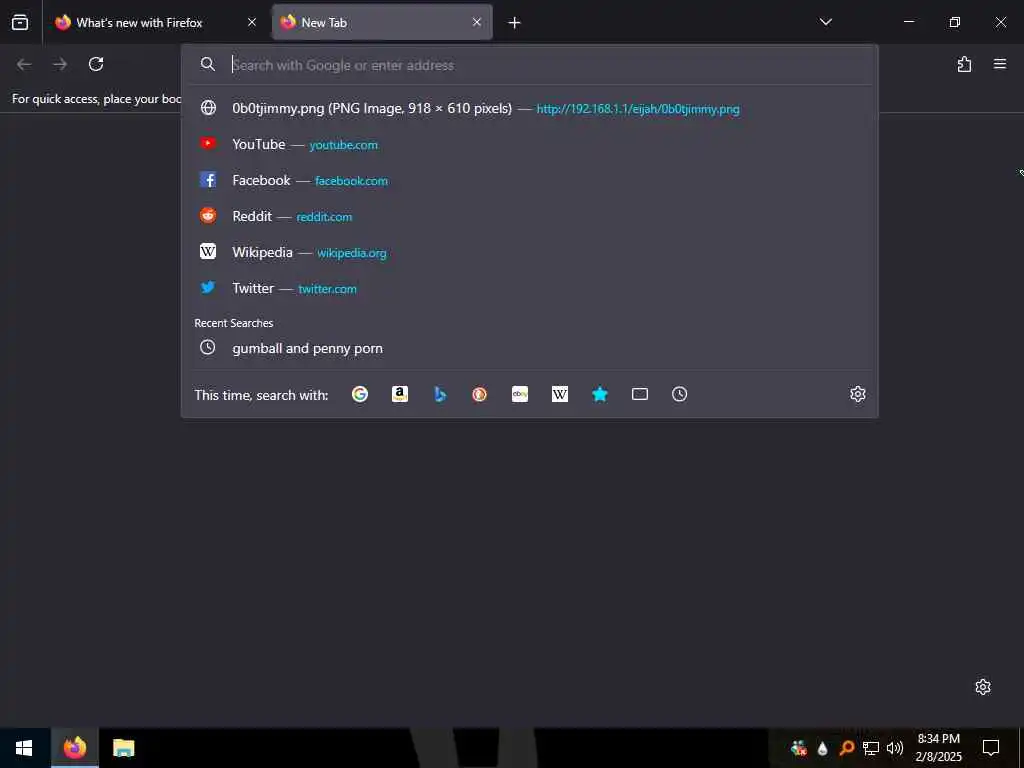Search this time with DuckDuckGo
1024x768 pixels.
[x=479, y=394]
